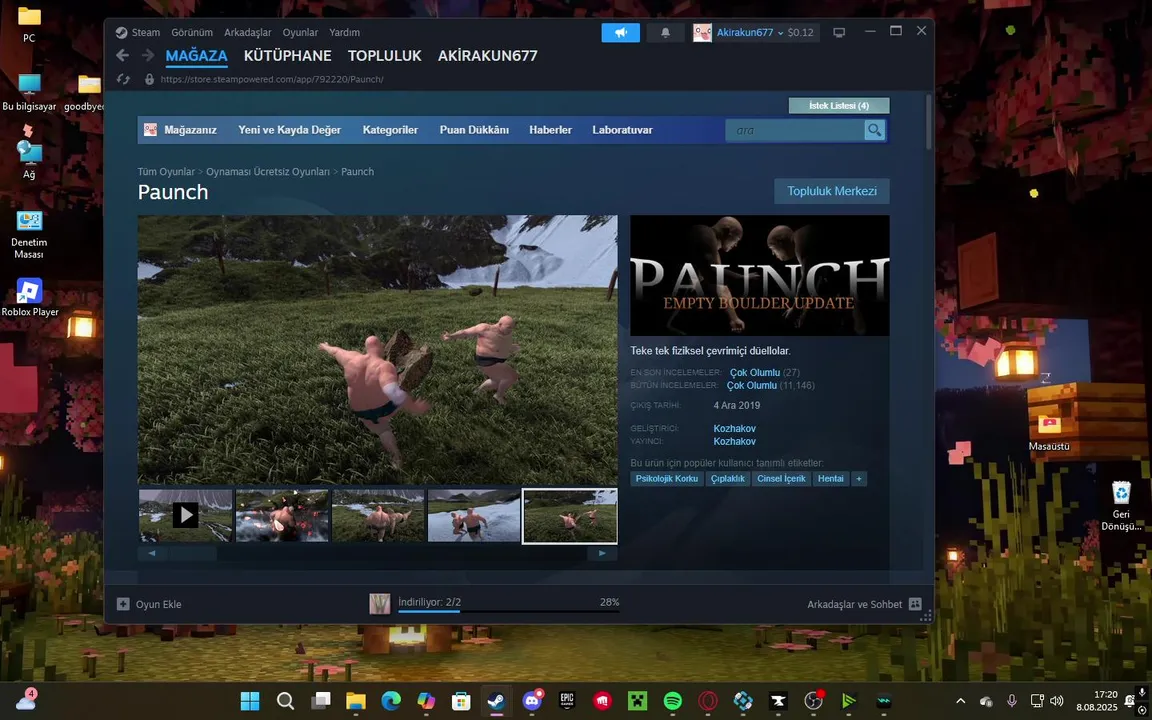This screenshot has height=720, width=1152.
Task: Open the Arkadaşlar ve Sohbet friends icon
Action: (x=915, y=604)
